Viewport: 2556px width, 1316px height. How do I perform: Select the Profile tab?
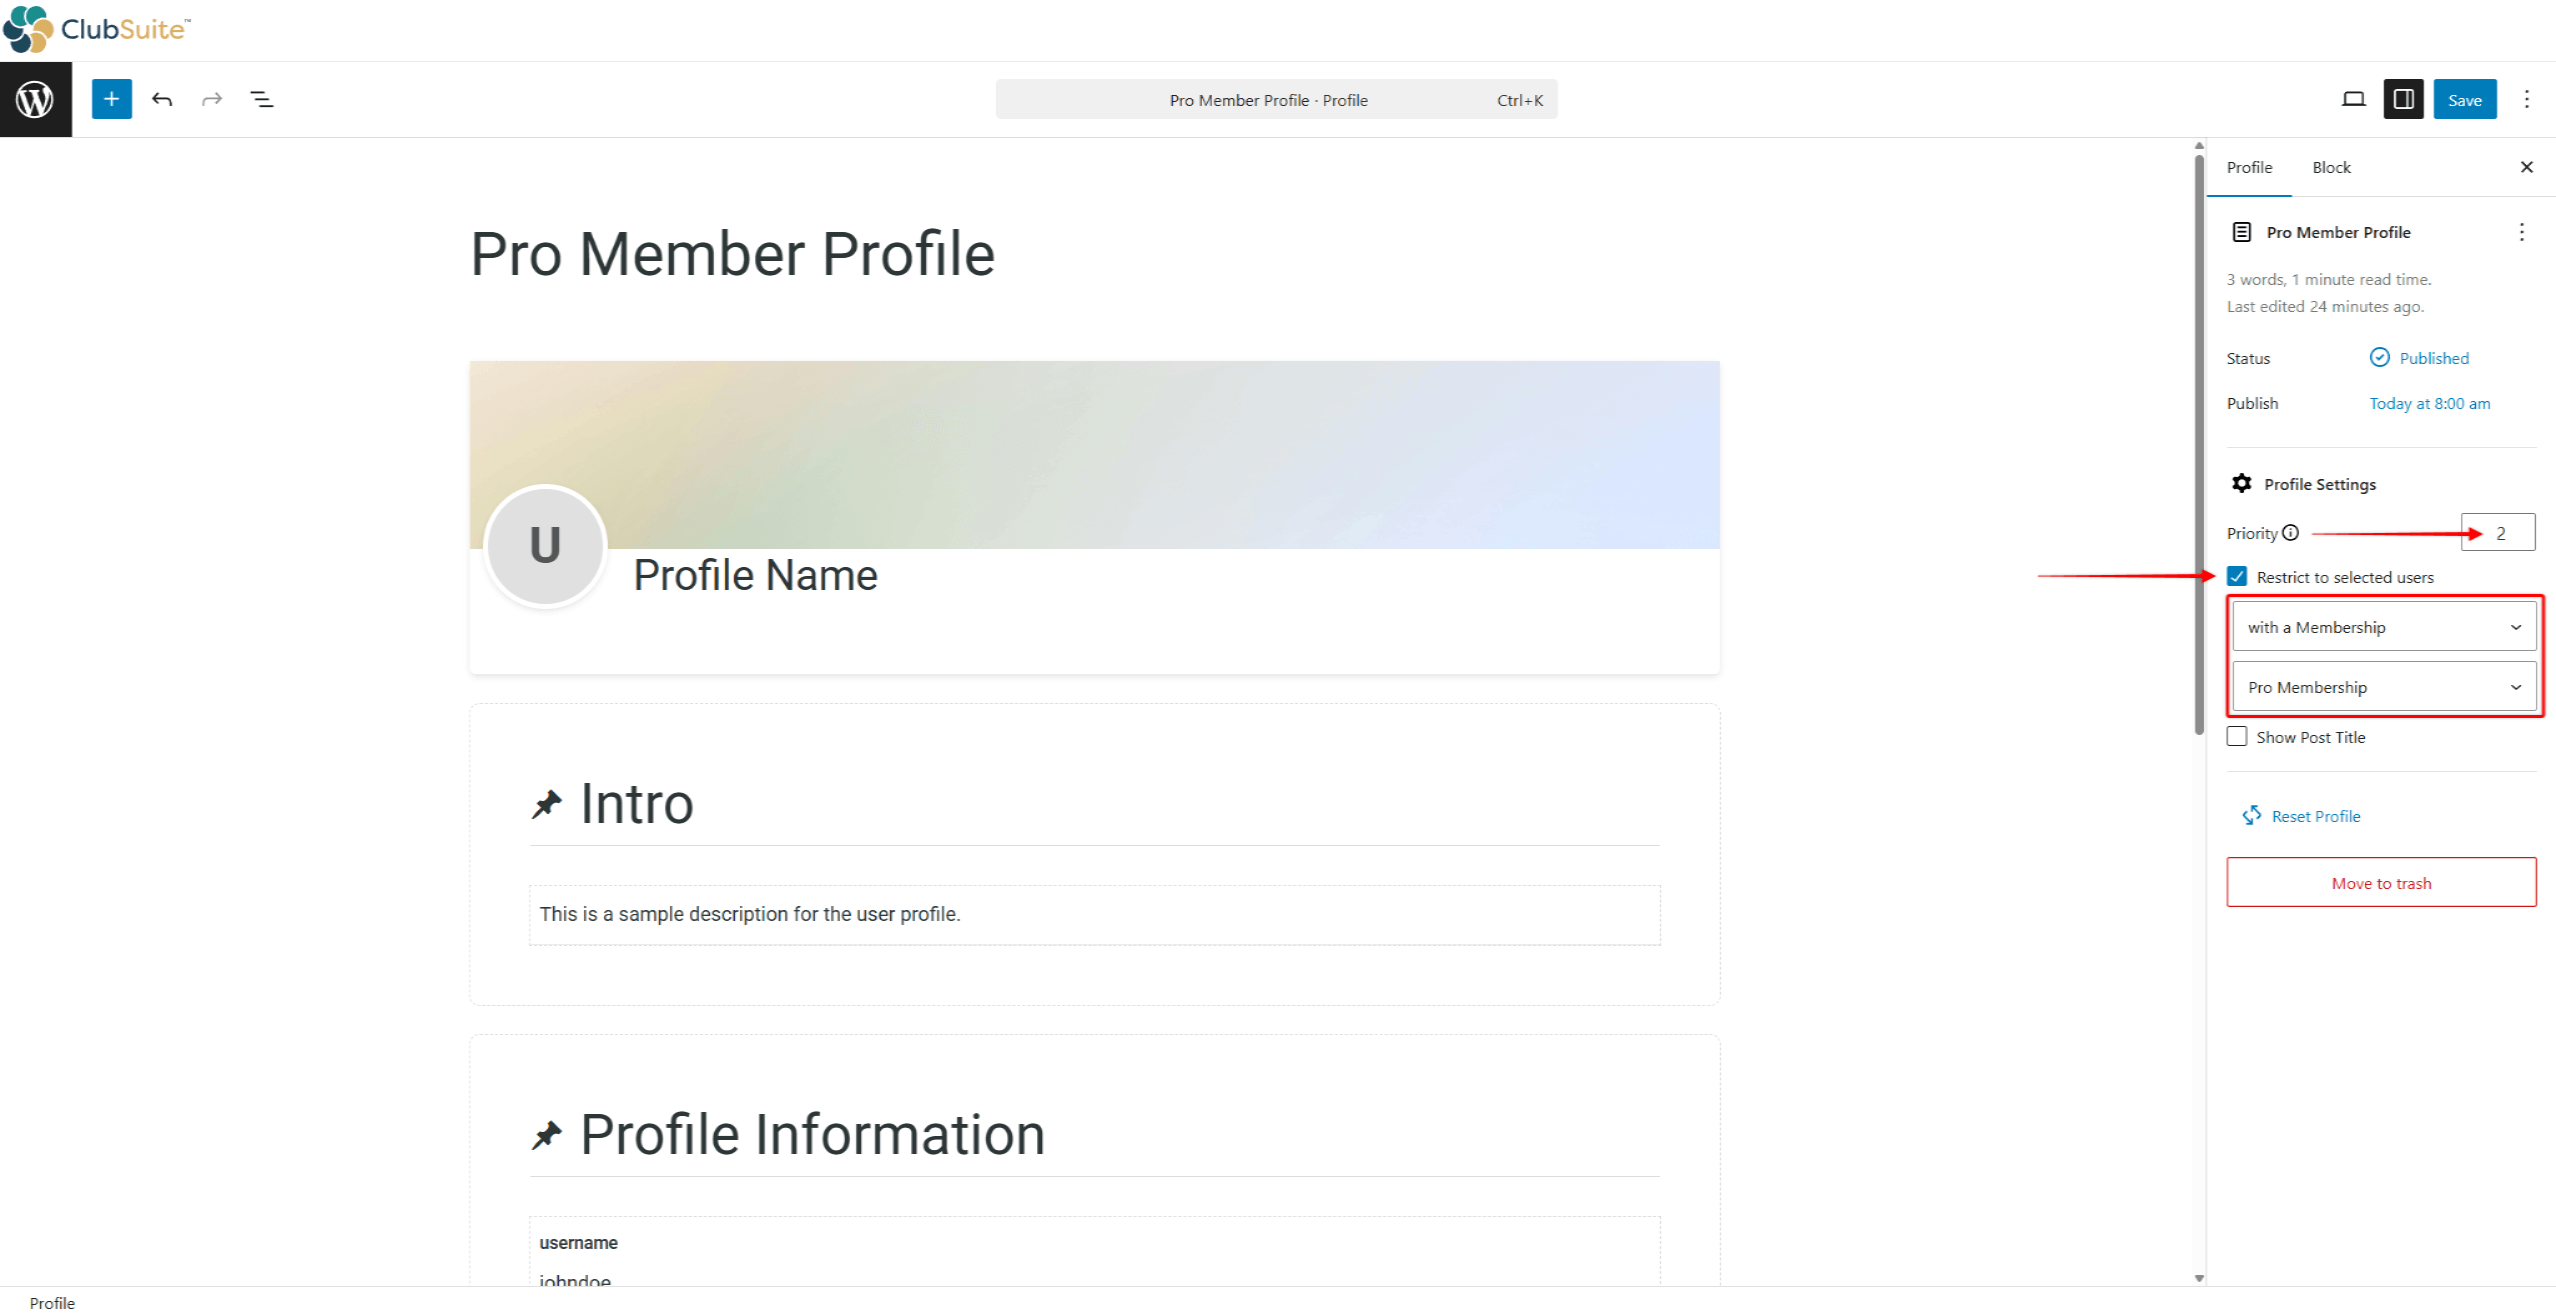tap(2248, 167)
